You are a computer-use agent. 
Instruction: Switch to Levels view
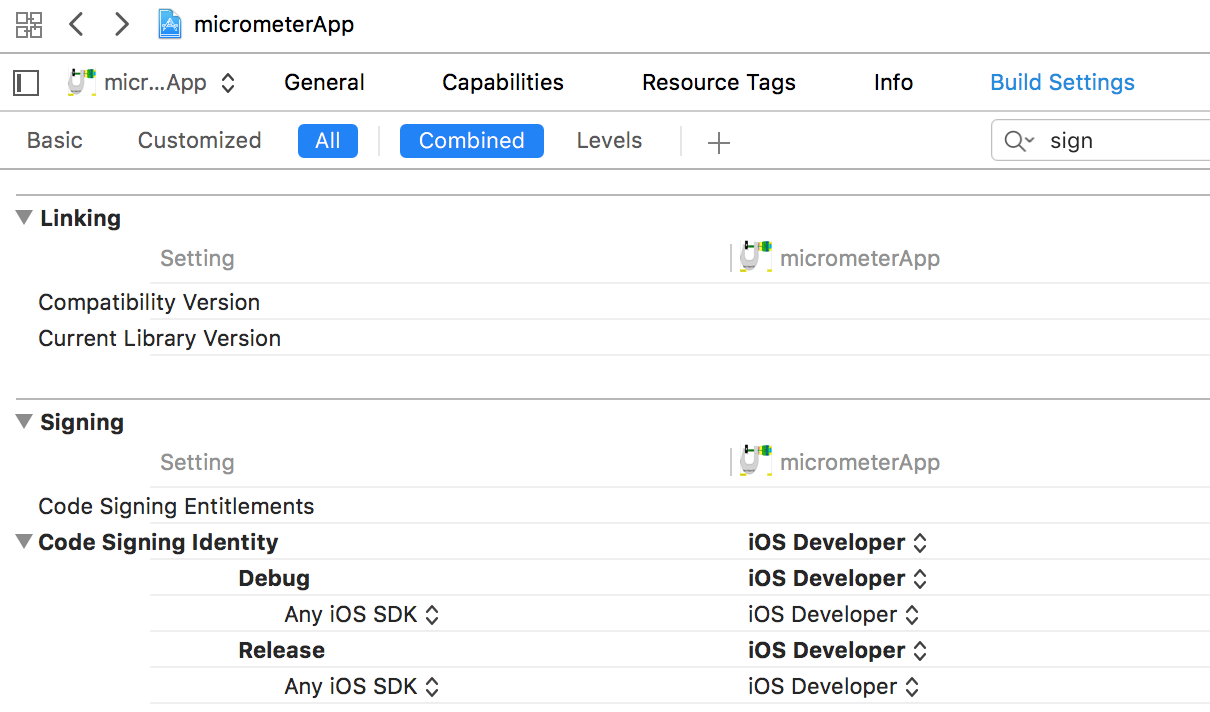pos(609,141)
